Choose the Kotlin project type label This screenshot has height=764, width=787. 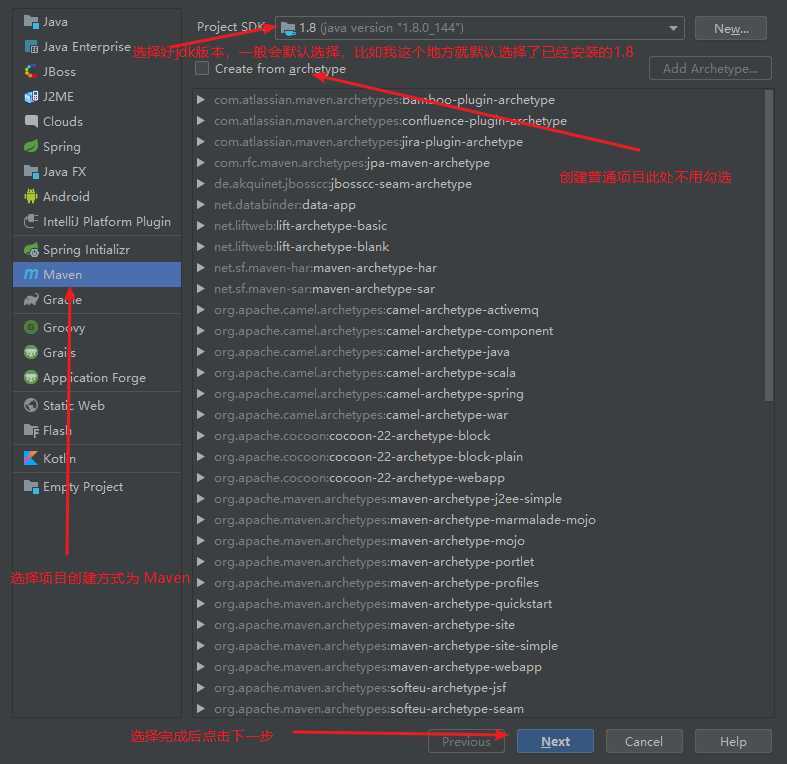coord(59,458)
